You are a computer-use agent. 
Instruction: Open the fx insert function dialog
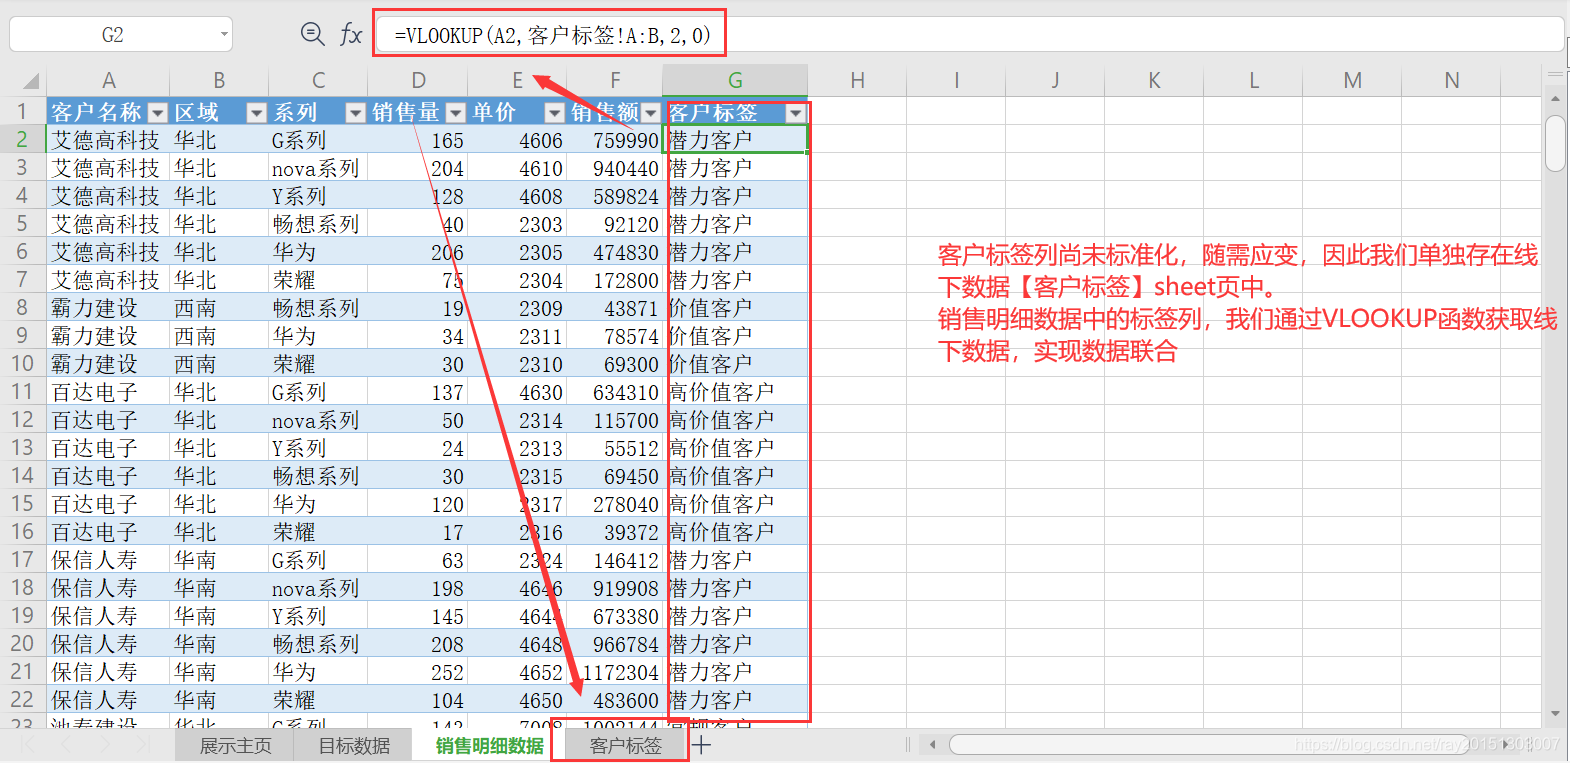tap(350, 35)
